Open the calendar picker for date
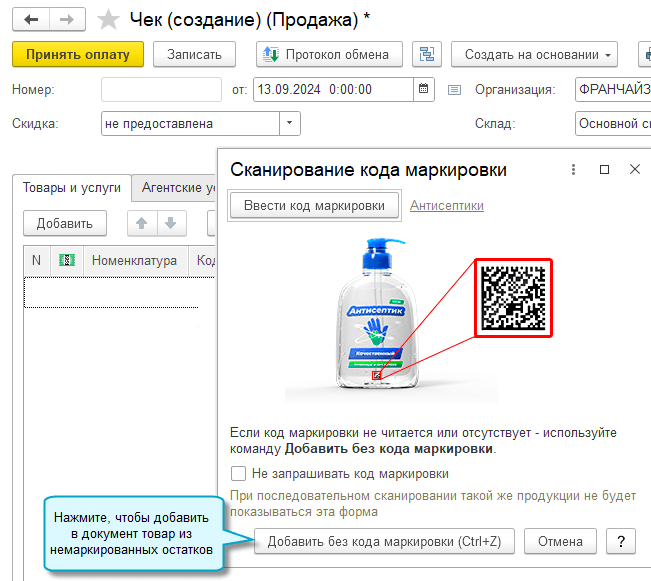Viewport: 651px width, 581px height. 424,89
